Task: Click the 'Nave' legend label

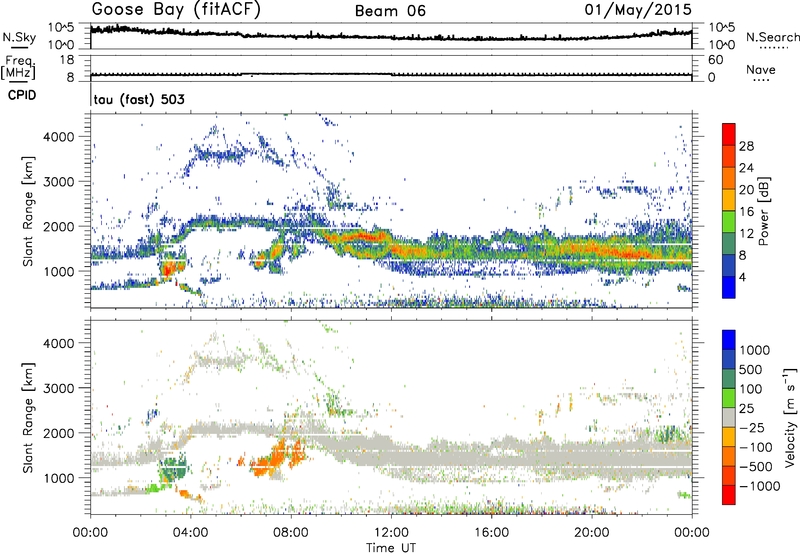Action: [x=761, y=69]
